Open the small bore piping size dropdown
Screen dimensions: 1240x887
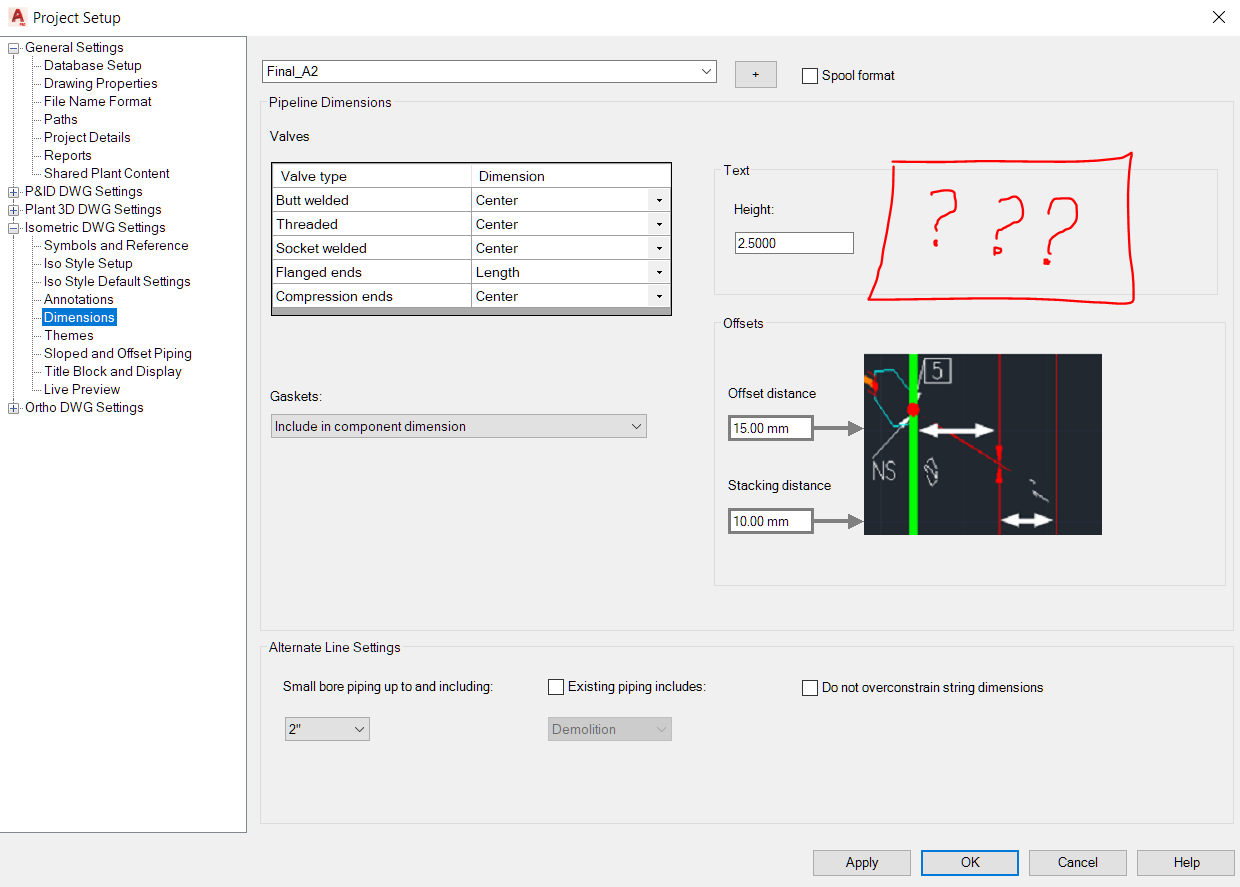pos(357,728)
